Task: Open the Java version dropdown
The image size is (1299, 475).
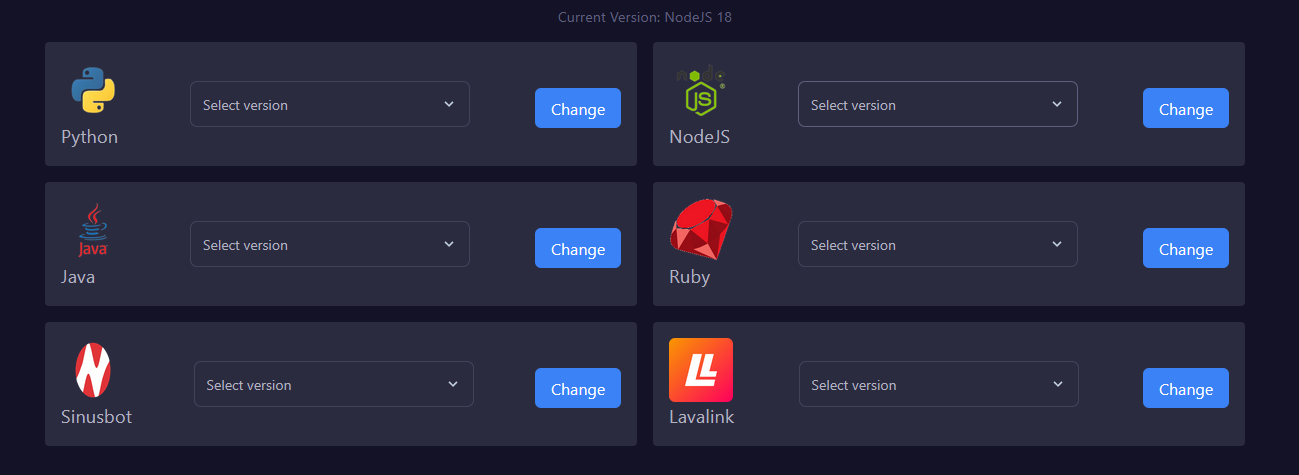Action: 330,244
